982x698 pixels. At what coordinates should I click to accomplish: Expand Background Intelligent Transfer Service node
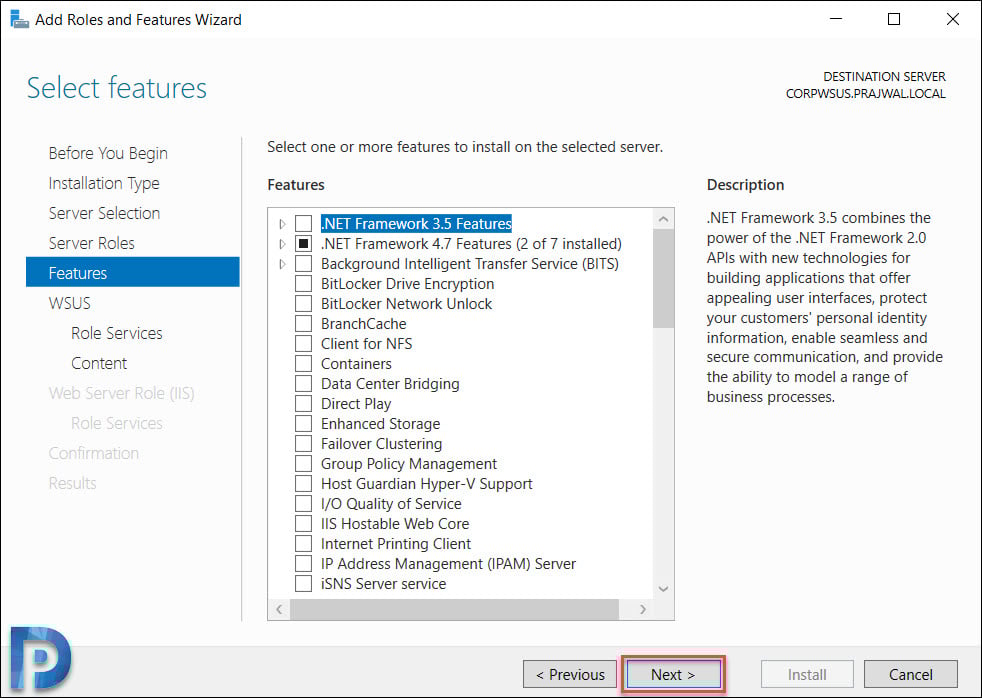point(282,264)
